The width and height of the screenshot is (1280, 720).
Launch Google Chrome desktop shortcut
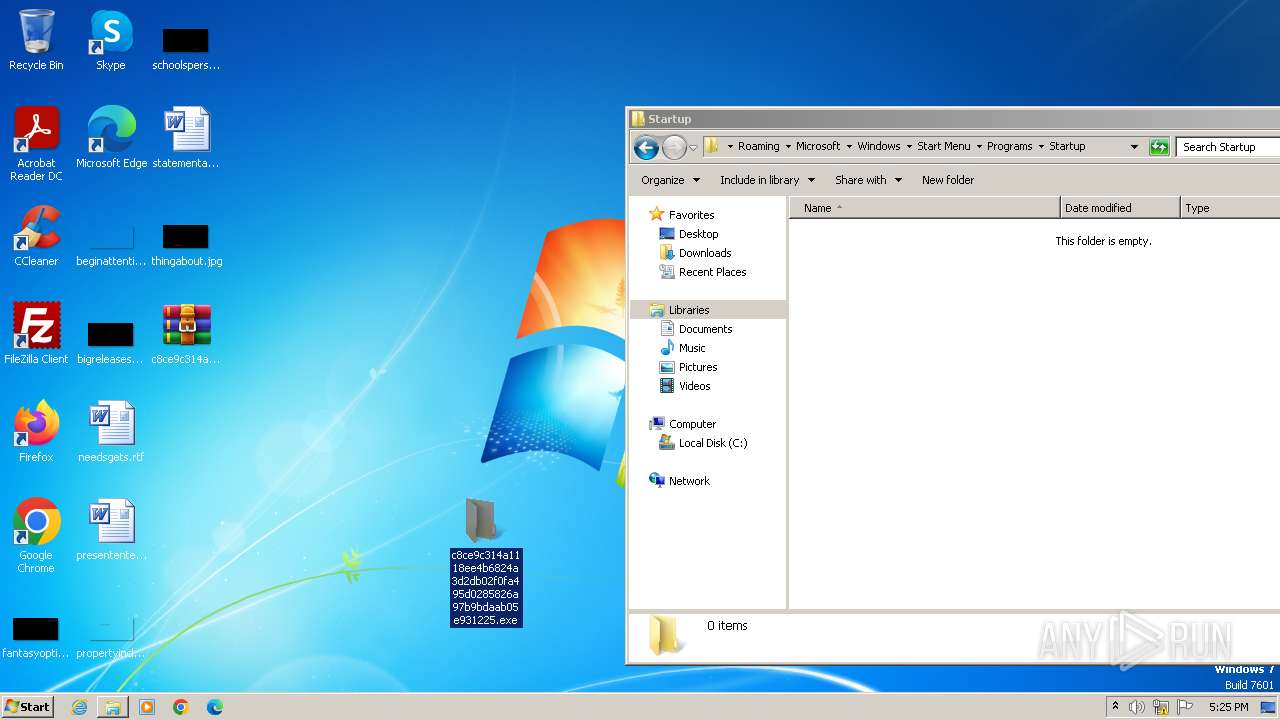(36, 536)
